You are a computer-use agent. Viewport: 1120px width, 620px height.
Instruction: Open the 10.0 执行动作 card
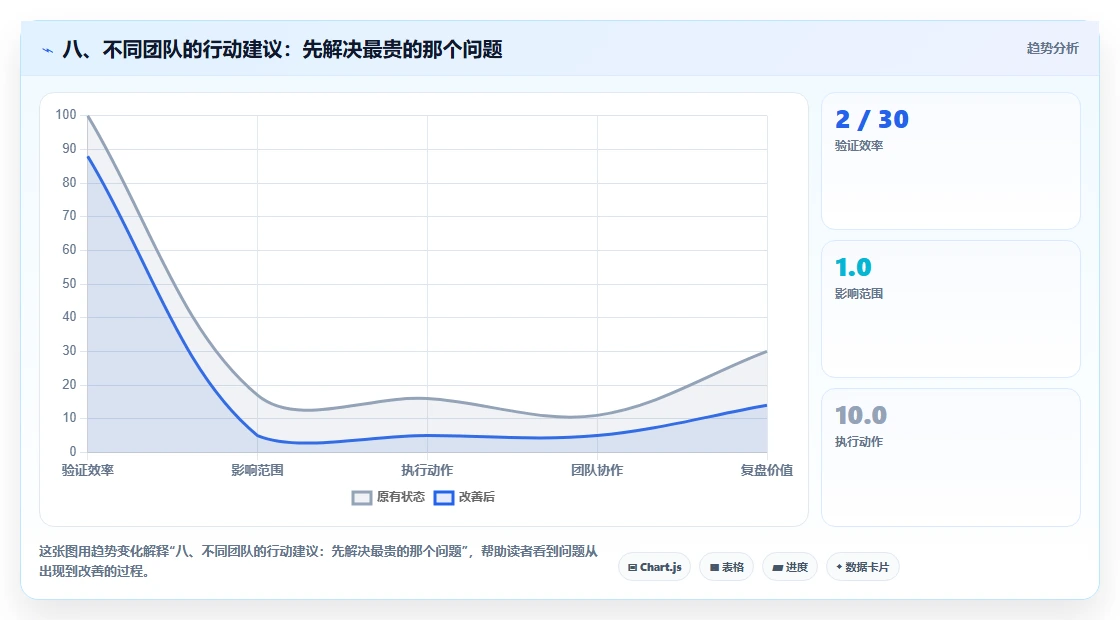point(951,457)
